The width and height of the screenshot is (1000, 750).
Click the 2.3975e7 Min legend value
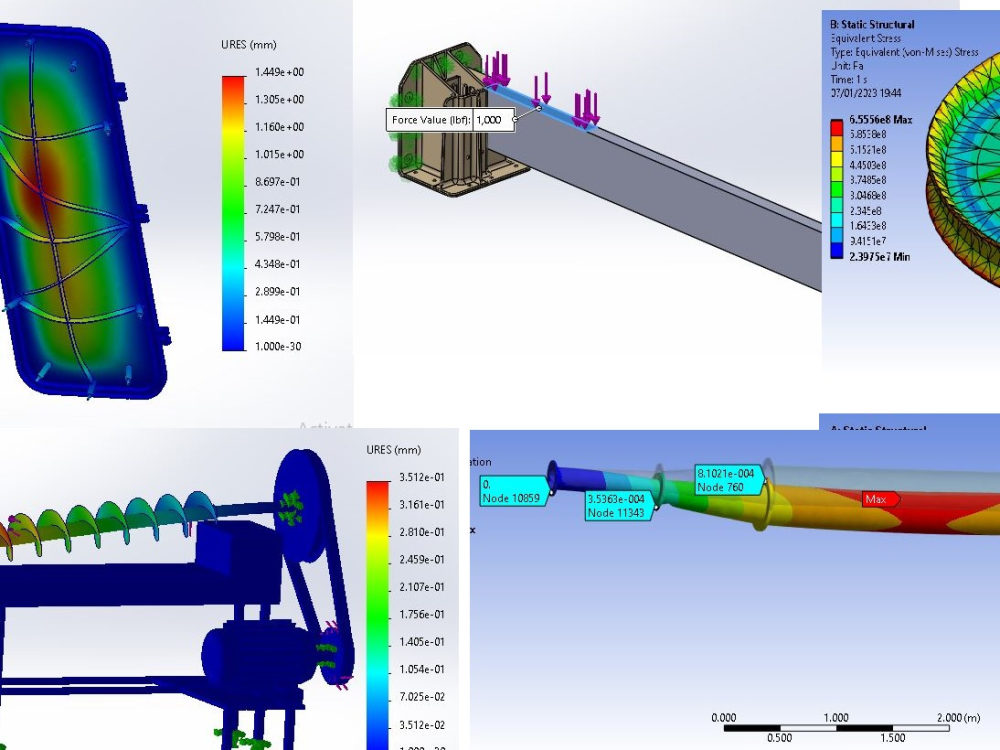[879, 256]
